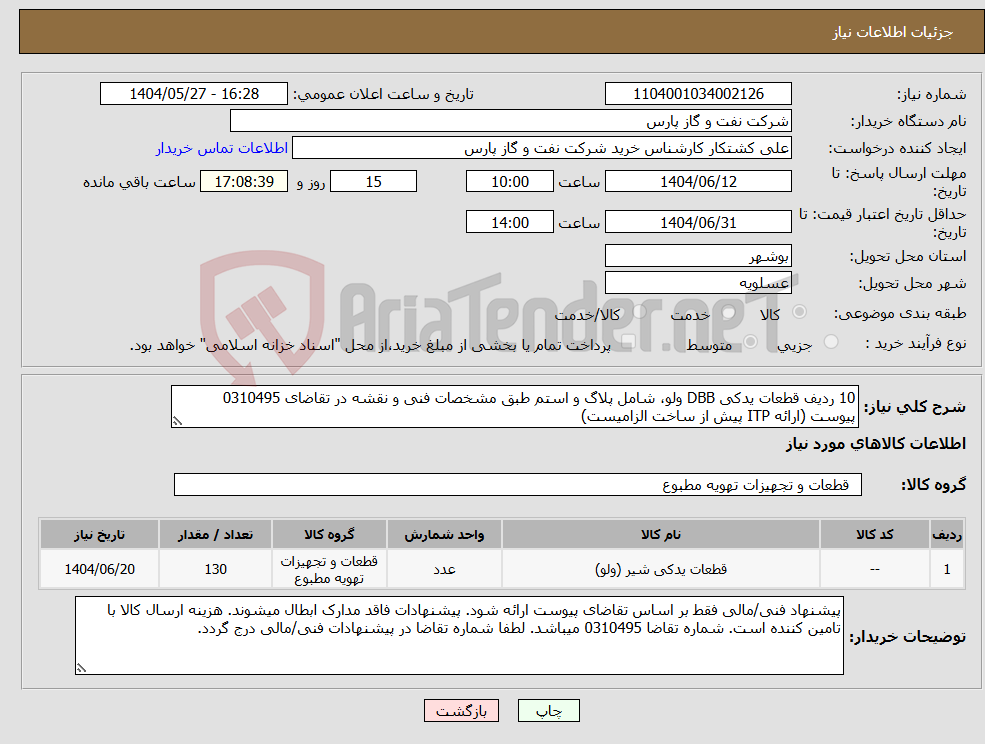985x744 pixels.
Task: Select the کالا radio button
Action: click(x=800, y=312)
